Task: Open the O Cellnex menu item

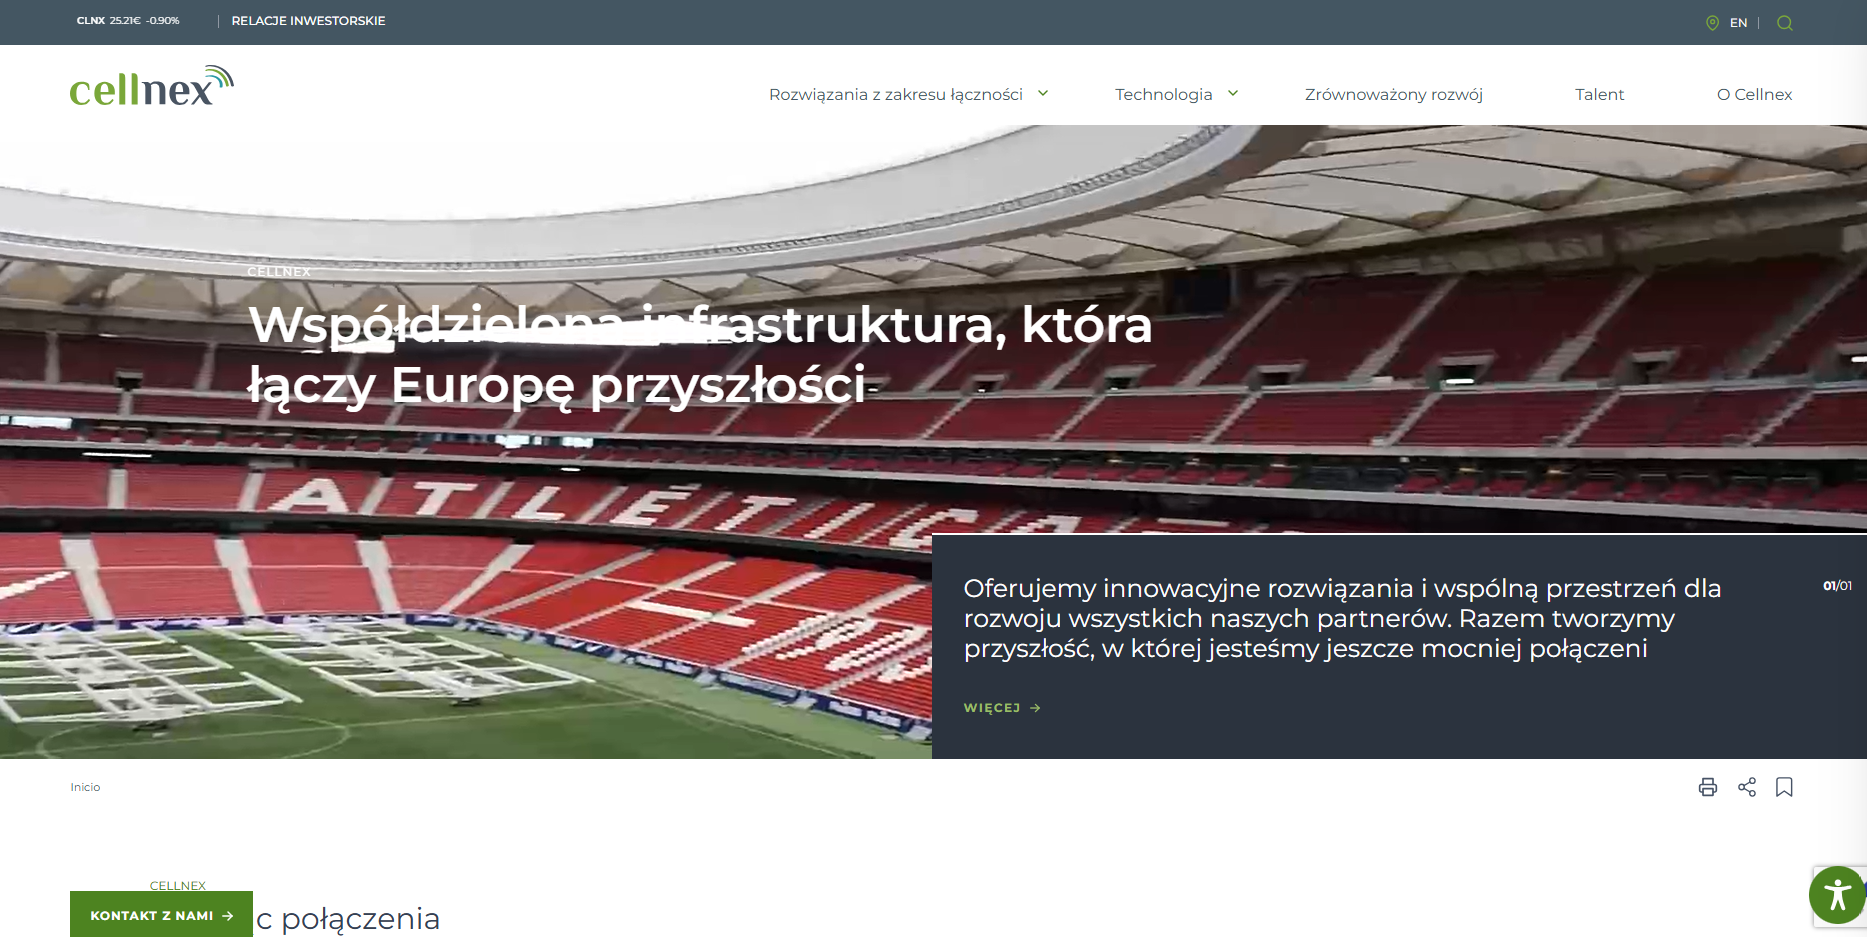Action: (x=1754, y=94)
